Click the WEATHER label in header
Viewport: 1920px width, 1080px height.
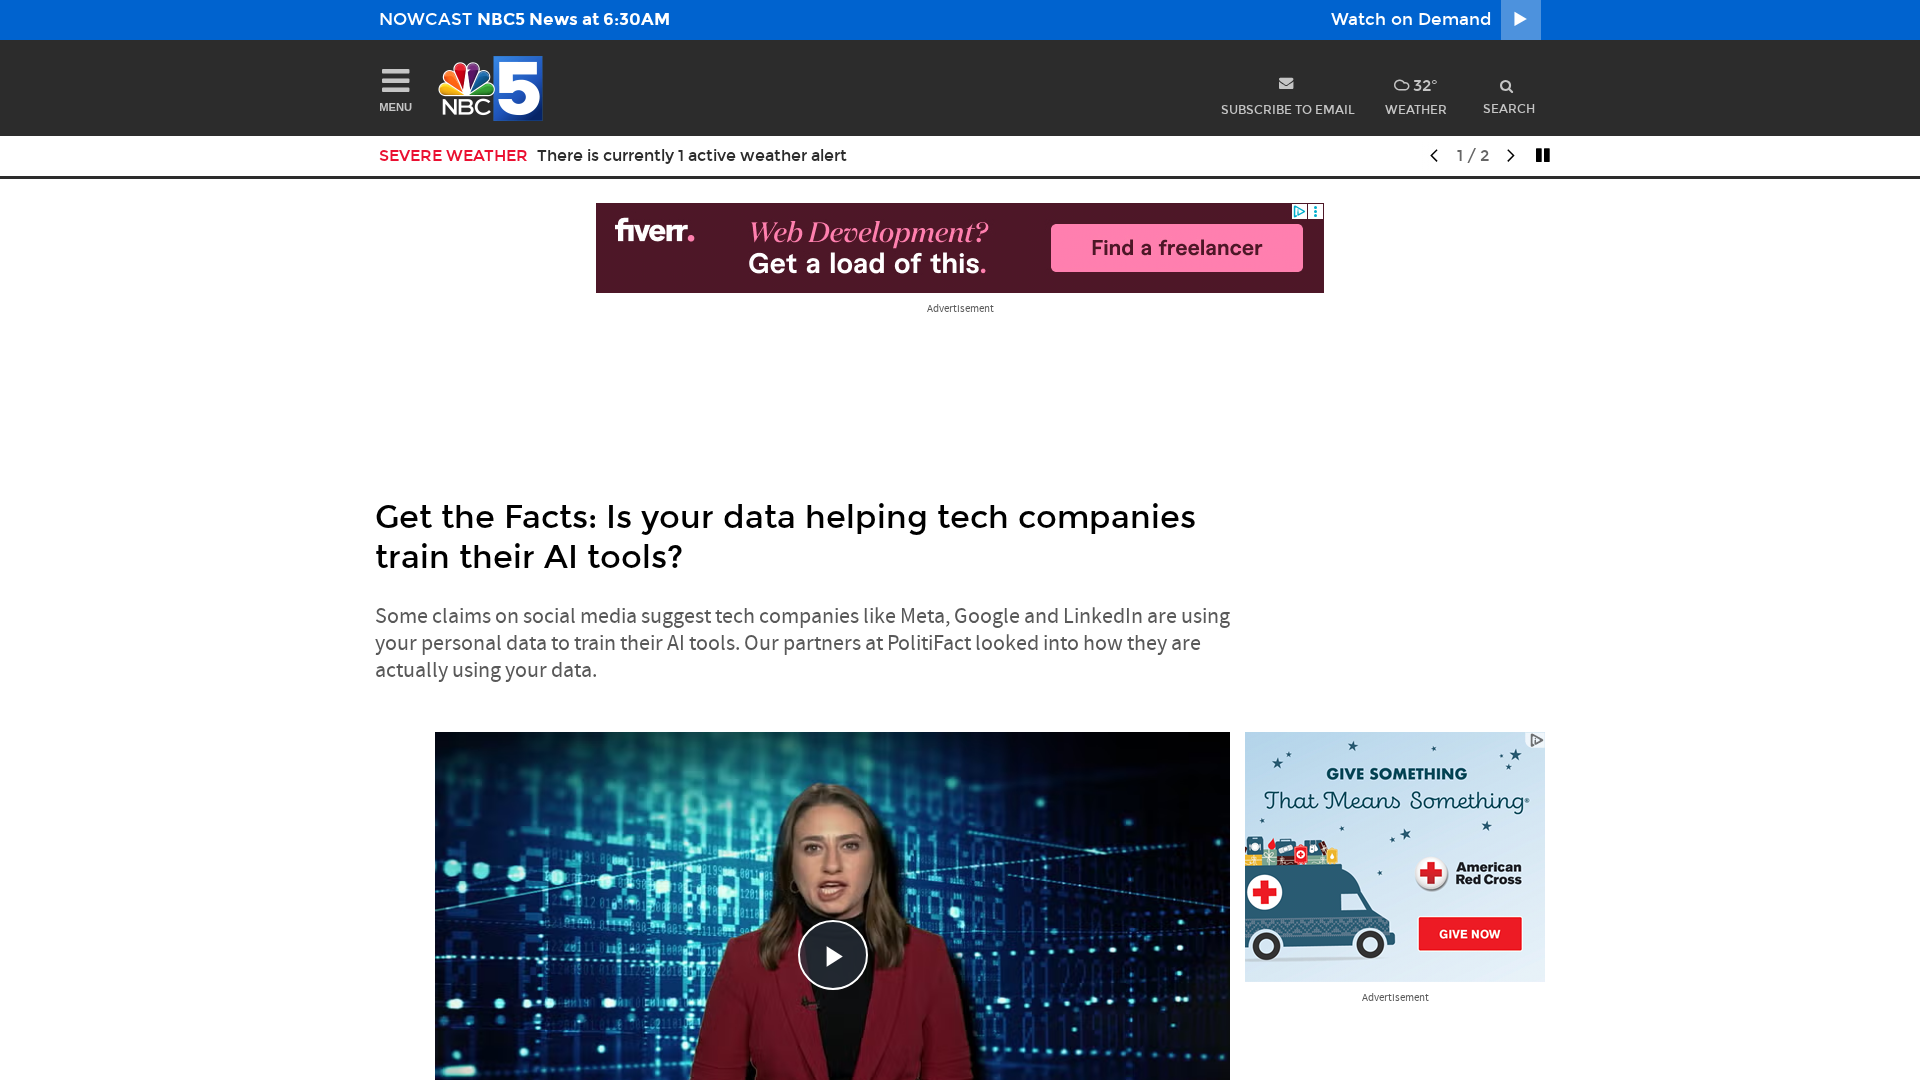coord(1415,110)
